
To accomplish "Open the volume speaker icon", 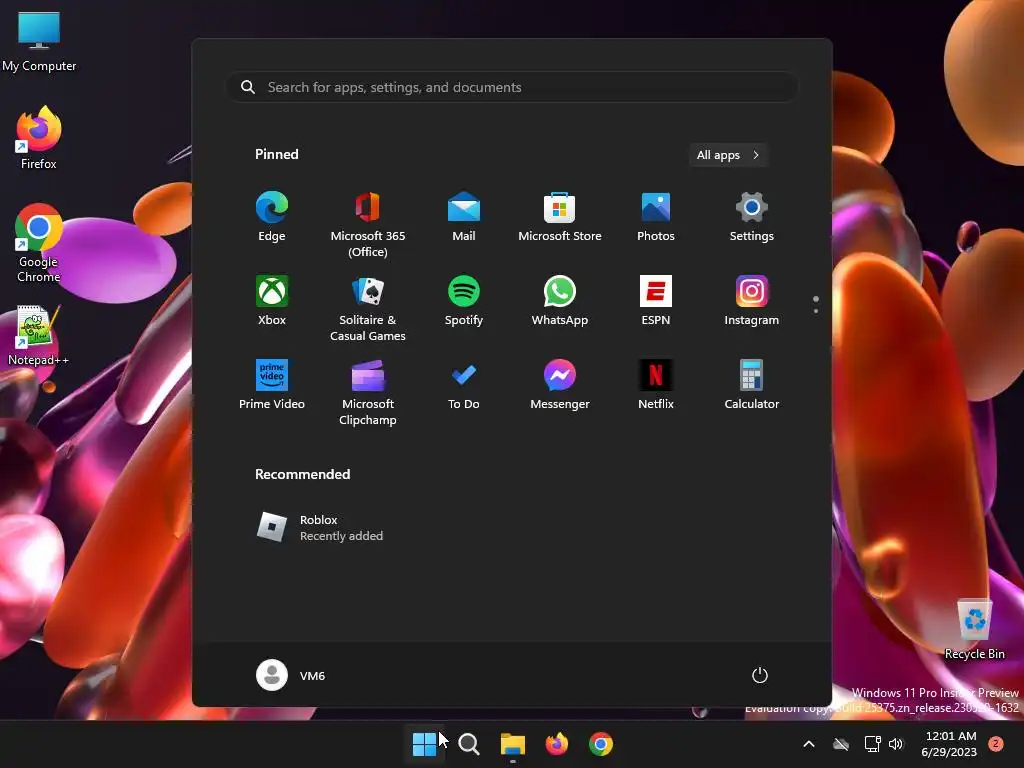I will coord(896,744).
